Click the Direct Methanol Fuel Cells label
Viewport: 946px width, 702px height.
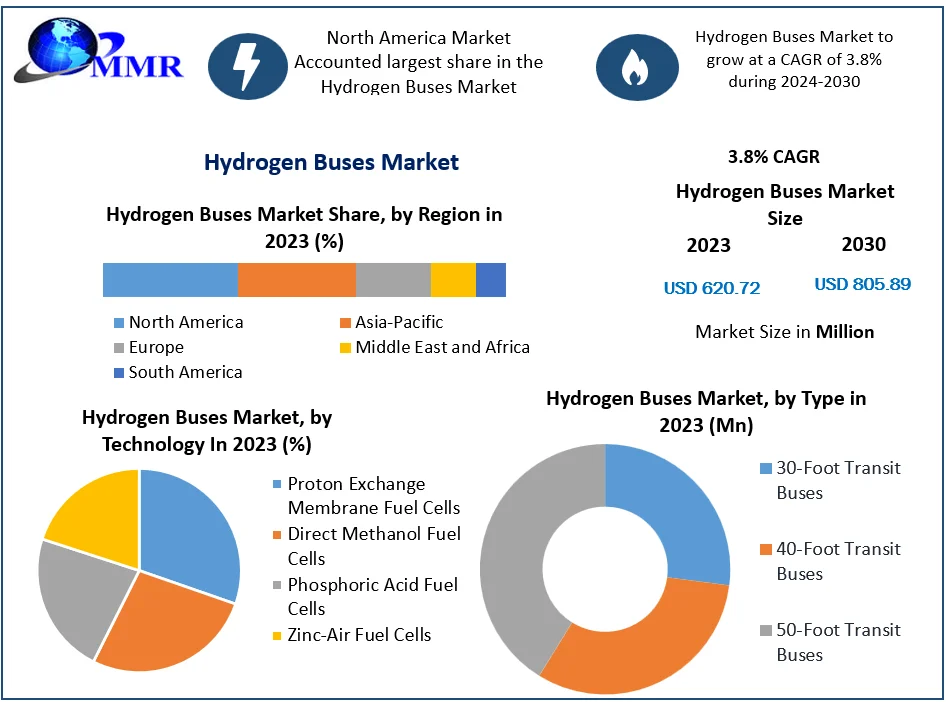(373, 546)
